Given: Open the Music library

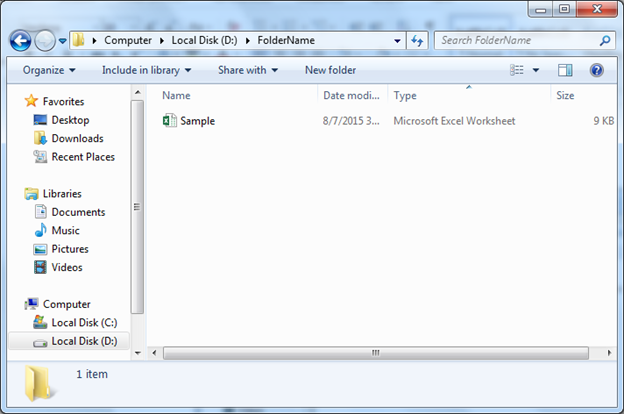Looking at the screenshot, I should (66, 230).
